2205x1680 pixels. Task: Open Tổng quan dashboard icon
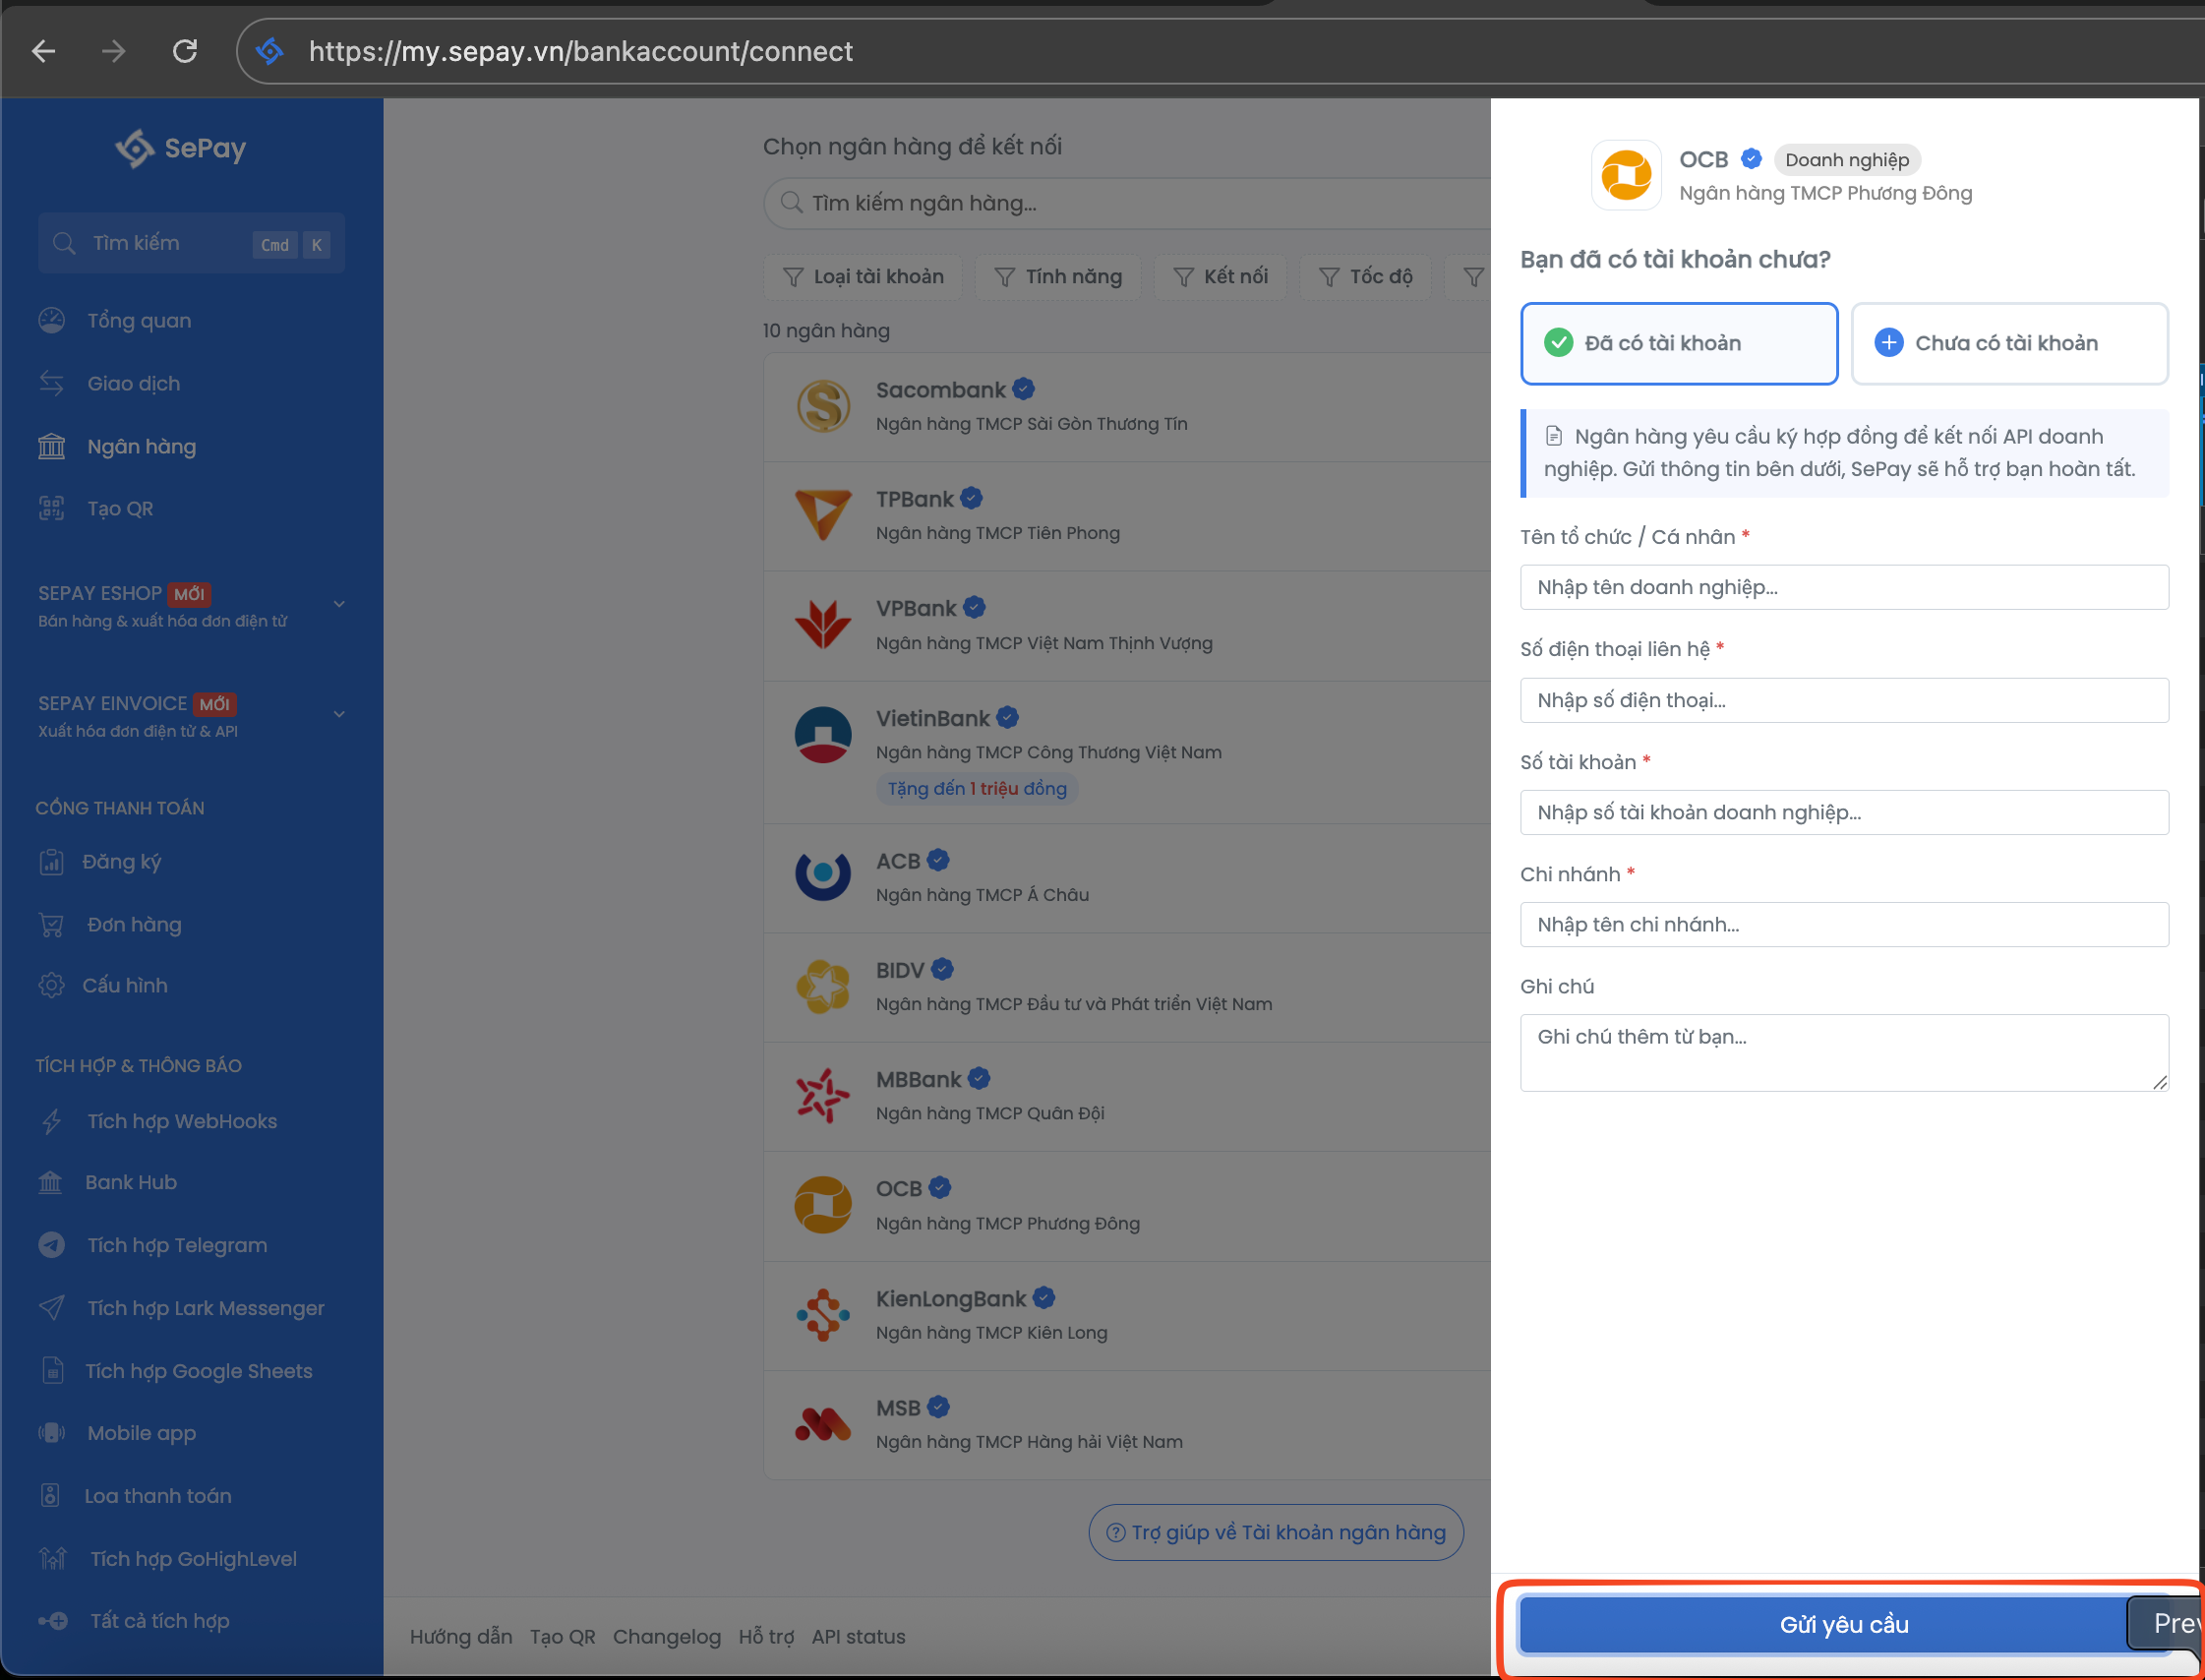coord(52,320)
